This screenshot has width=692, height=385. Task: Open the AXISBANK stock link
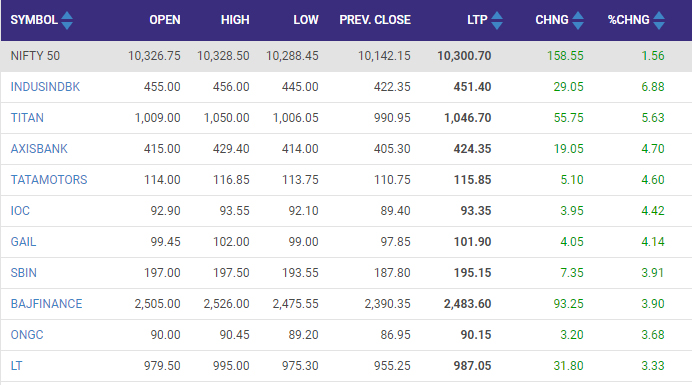point(39,148)
